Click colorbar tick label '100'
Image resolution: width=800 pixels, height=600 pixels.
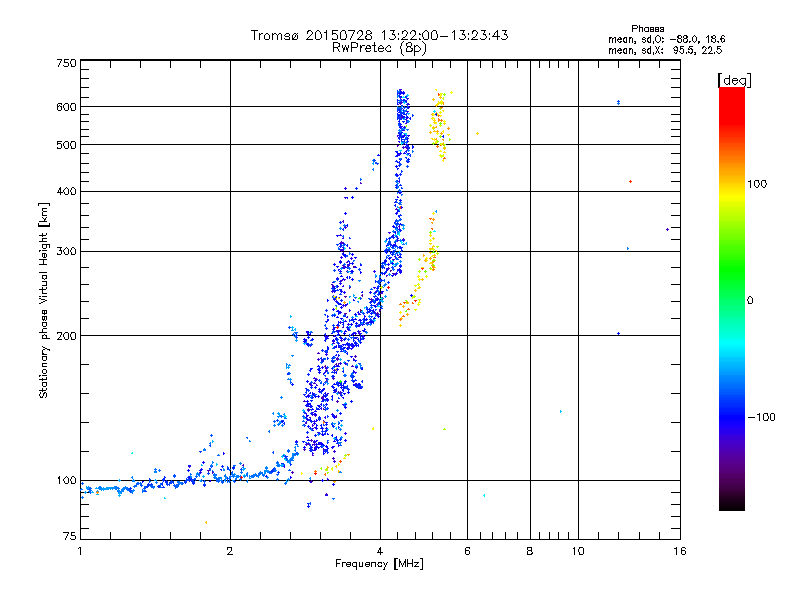coord(757,184)
